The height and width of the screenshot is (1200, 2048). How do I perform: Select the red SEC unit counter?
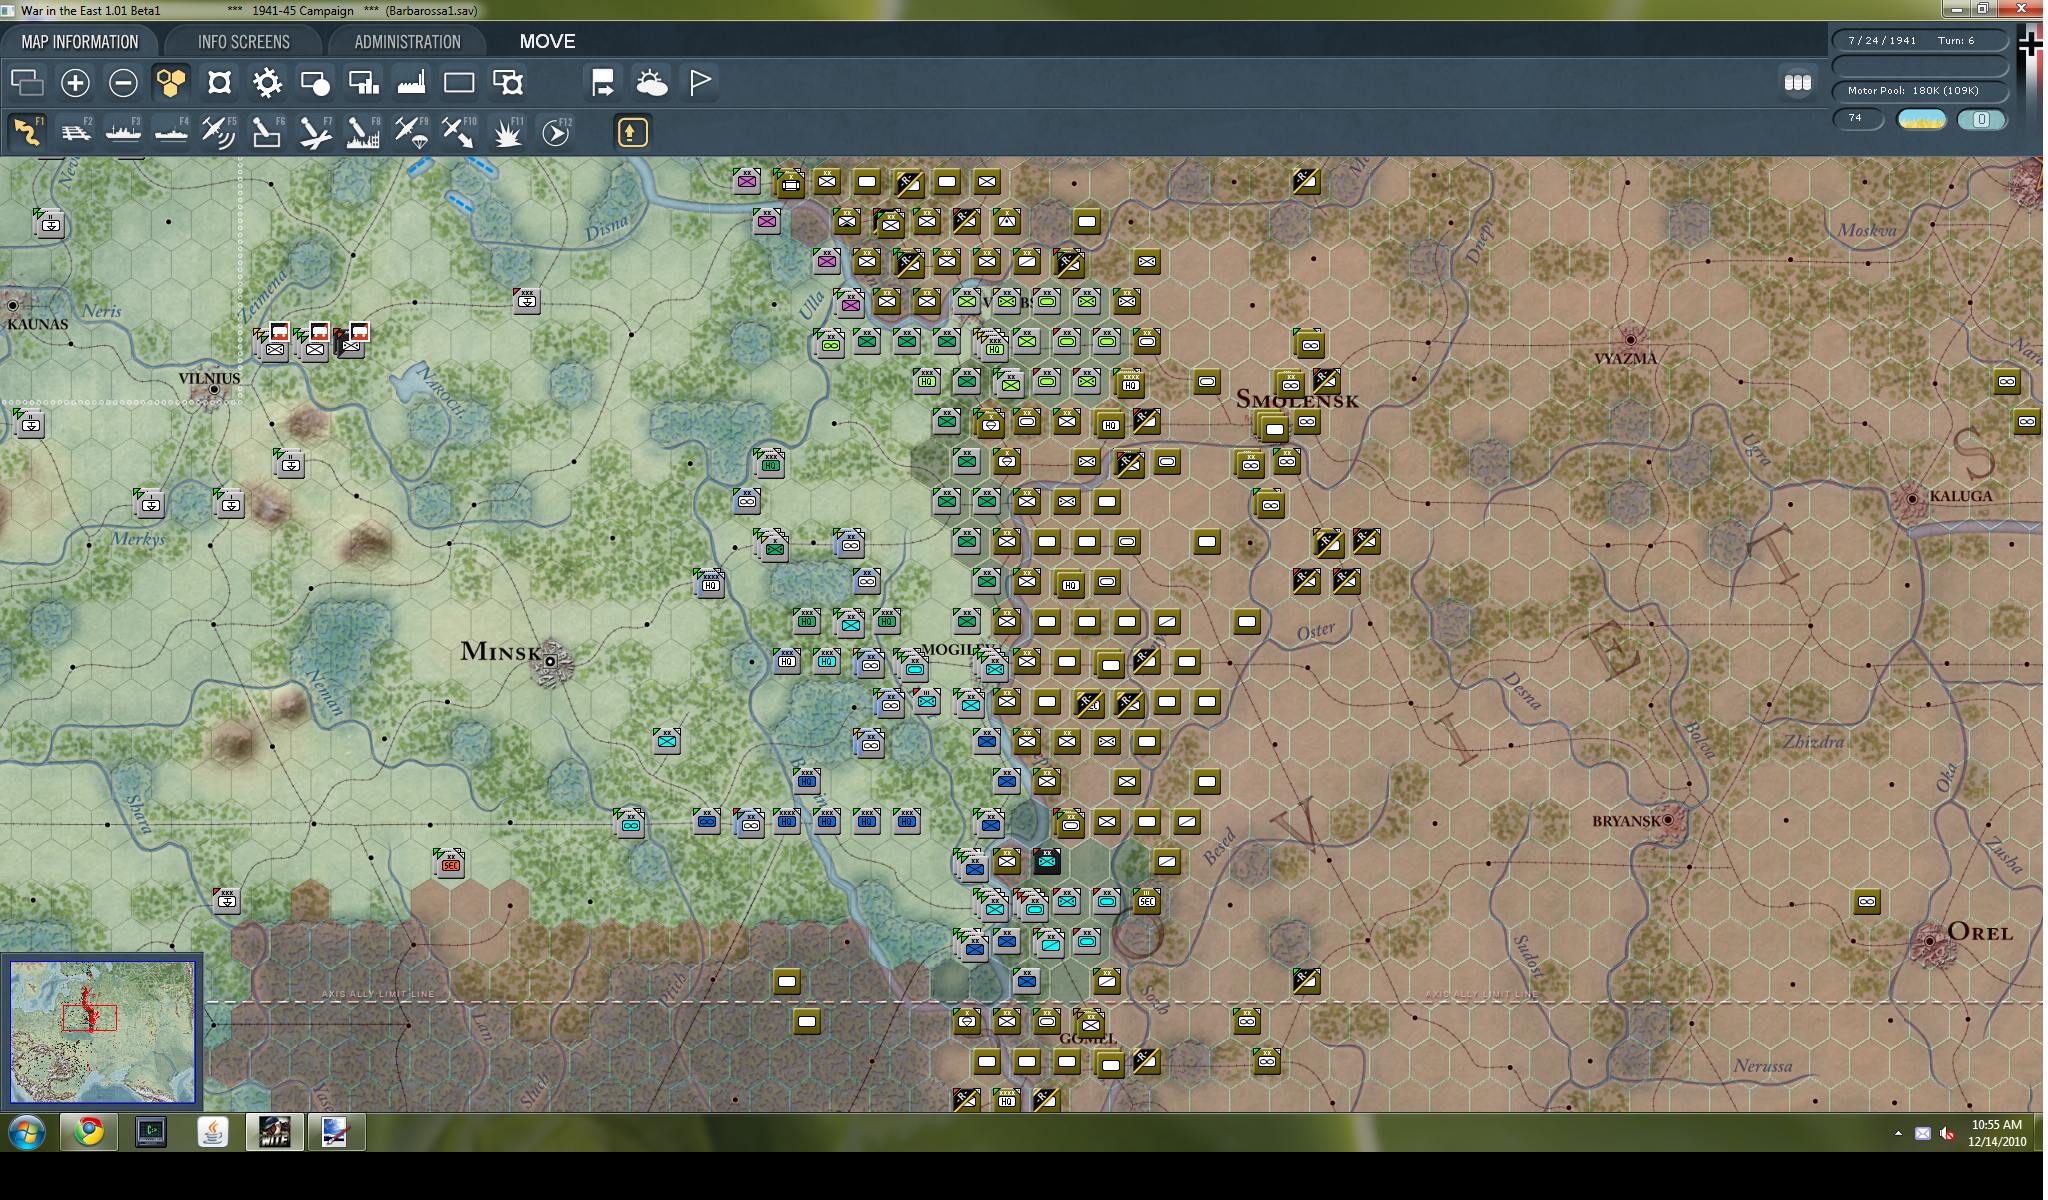[450, 862]
